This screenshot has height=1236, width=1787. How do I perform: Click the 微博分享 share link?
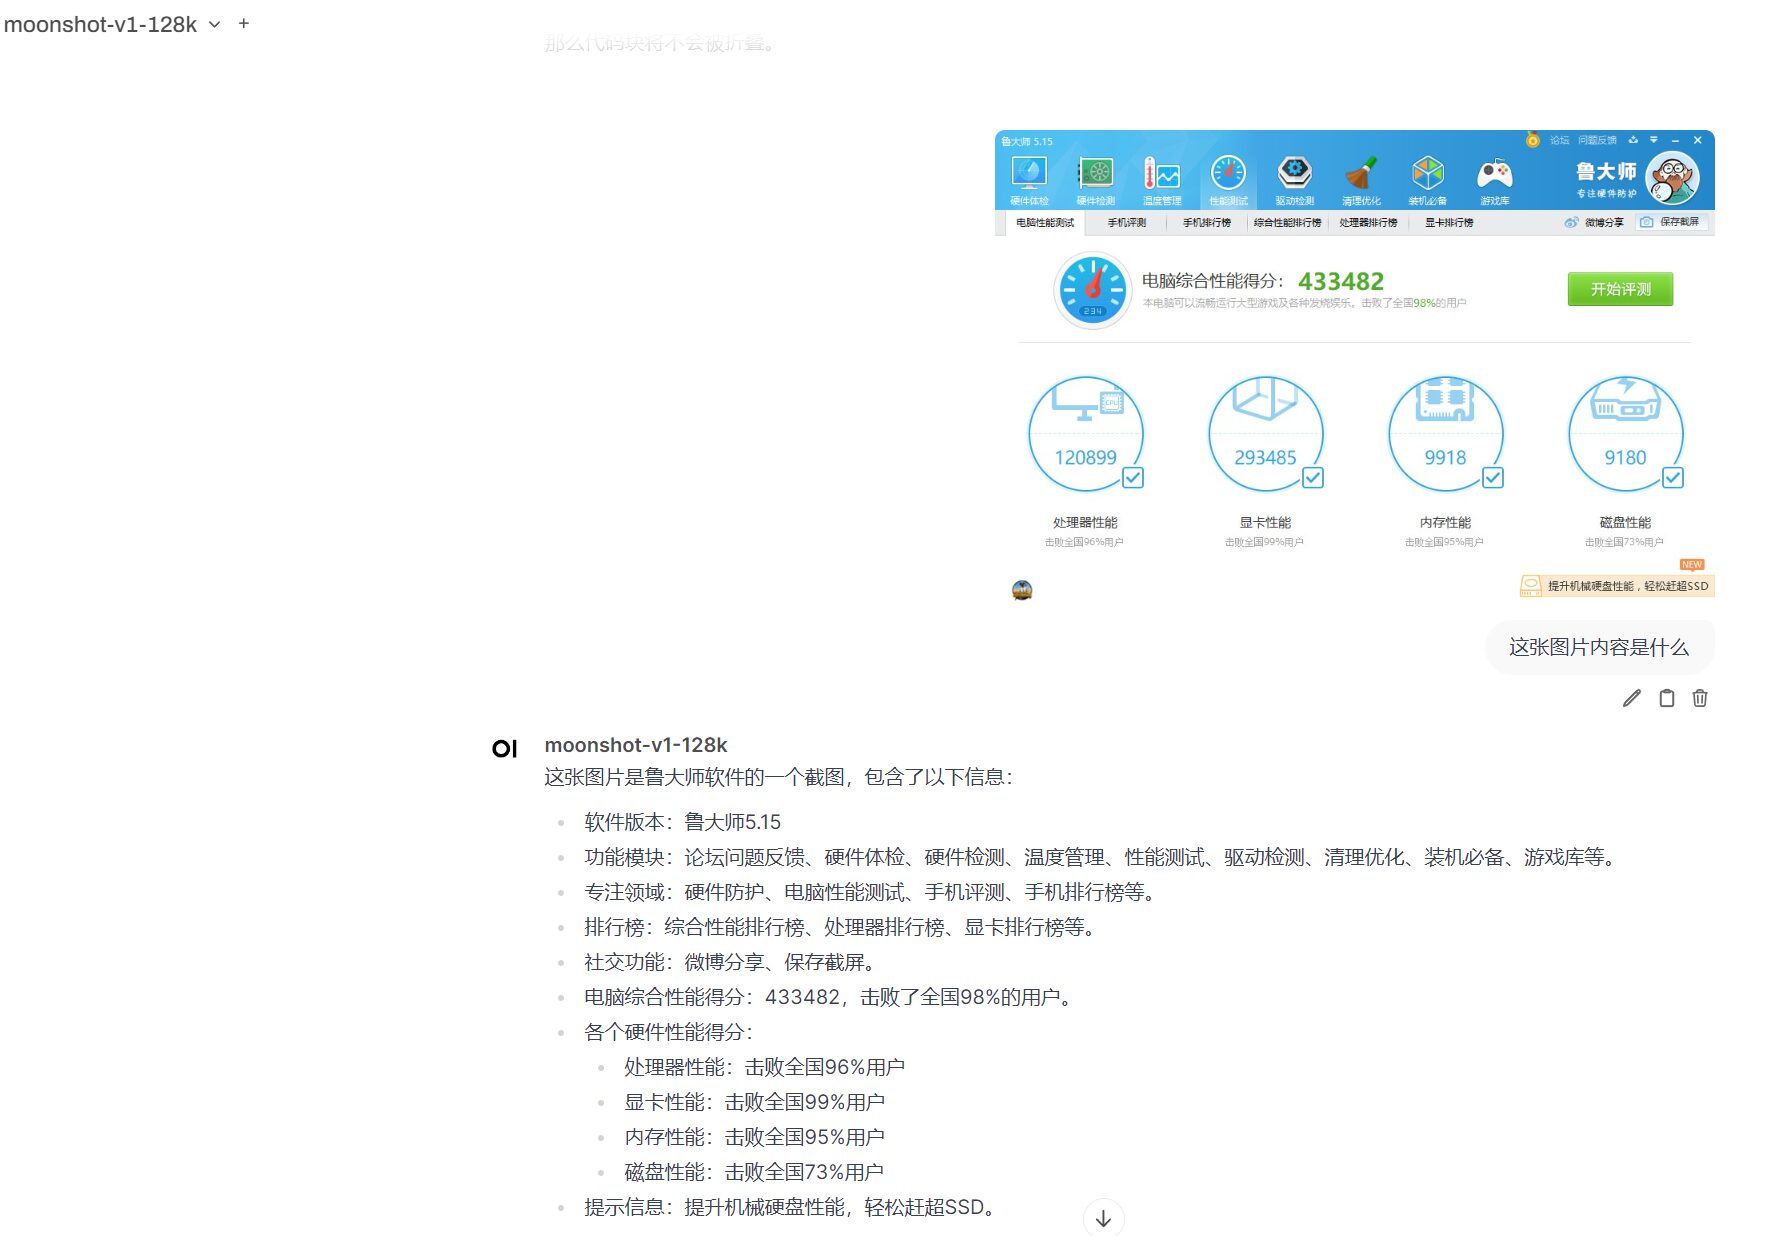1594,222
